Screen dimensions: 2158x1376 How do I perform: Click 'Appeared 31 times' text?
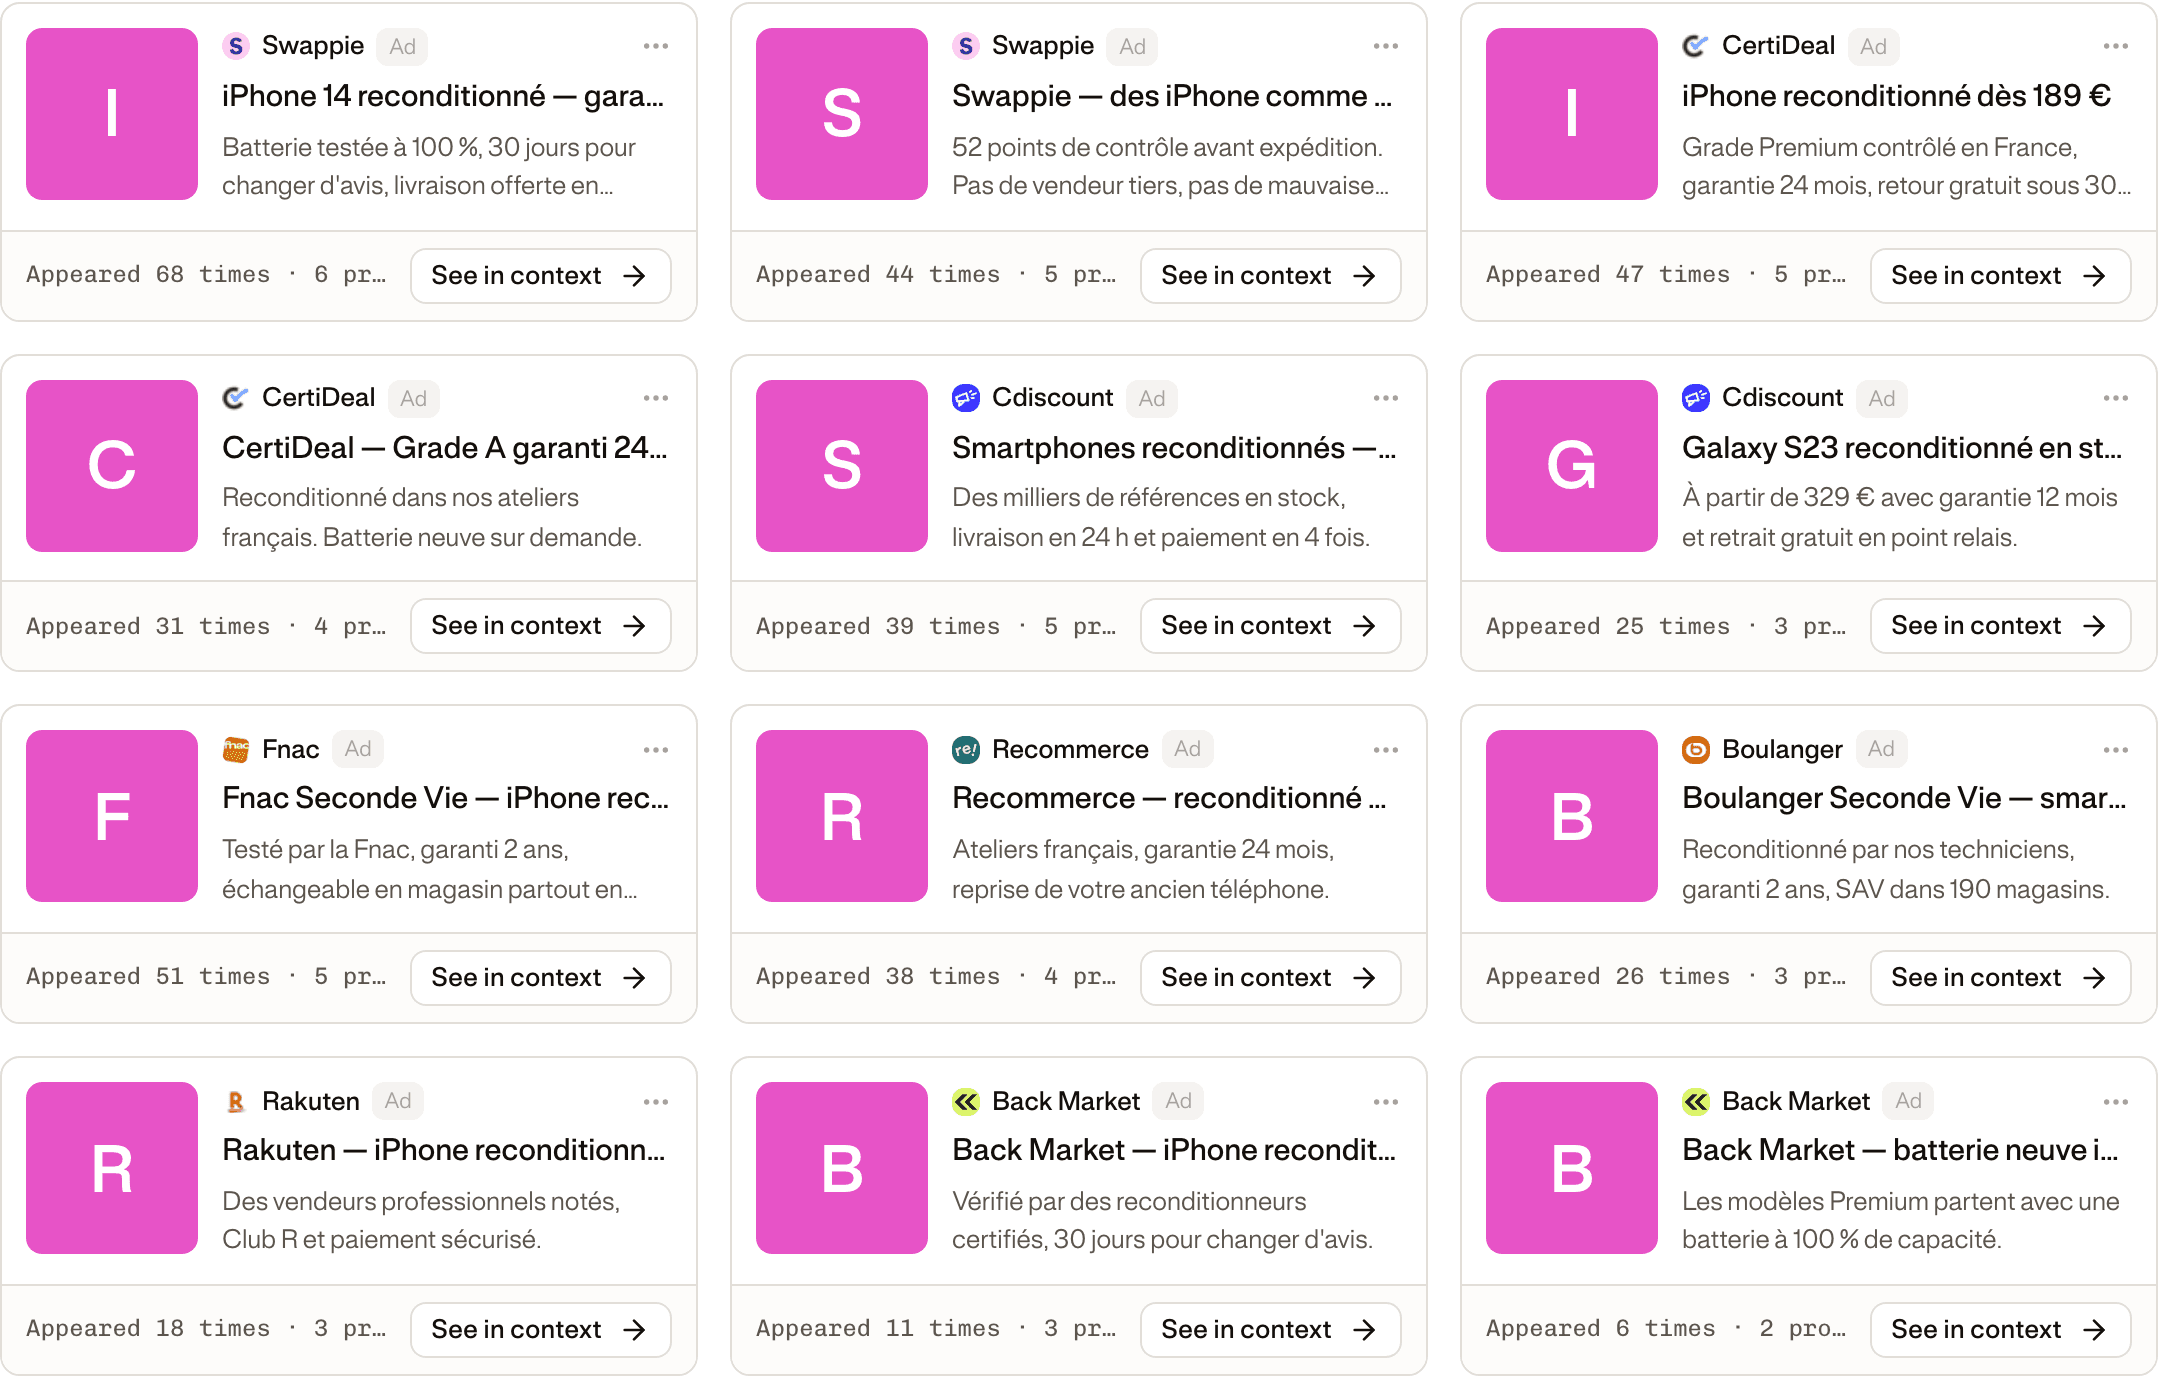(x=148, y=627)
